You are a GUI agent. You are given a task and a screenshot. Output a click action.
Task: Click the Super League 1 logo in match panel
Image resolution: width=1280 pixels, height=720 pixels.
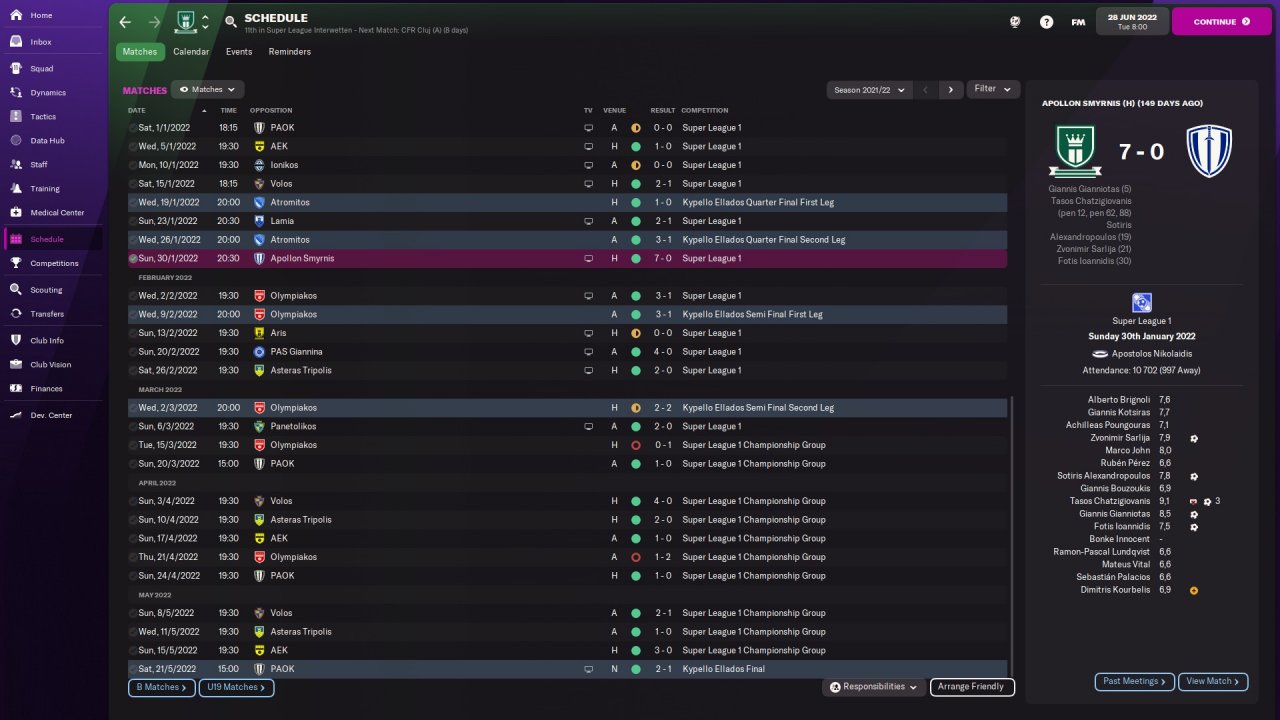(1142, 303)
